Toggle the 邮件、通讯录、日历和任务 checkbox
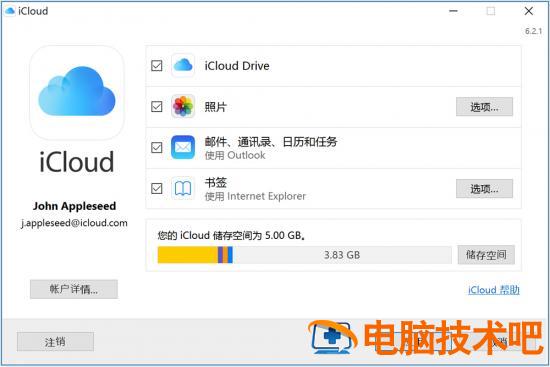The image size is (550, 367). pos(156,147)
